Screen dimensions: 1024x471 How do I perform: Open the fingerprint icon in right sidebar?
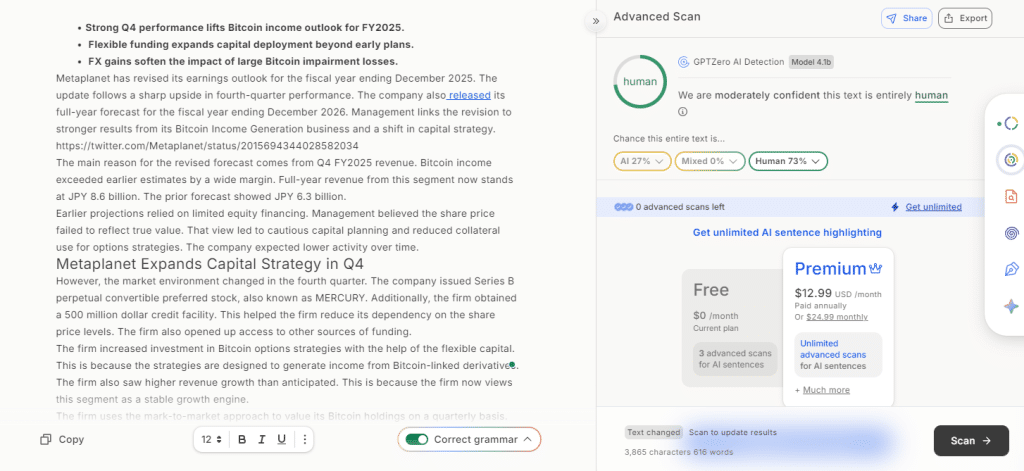point(1011,233)
